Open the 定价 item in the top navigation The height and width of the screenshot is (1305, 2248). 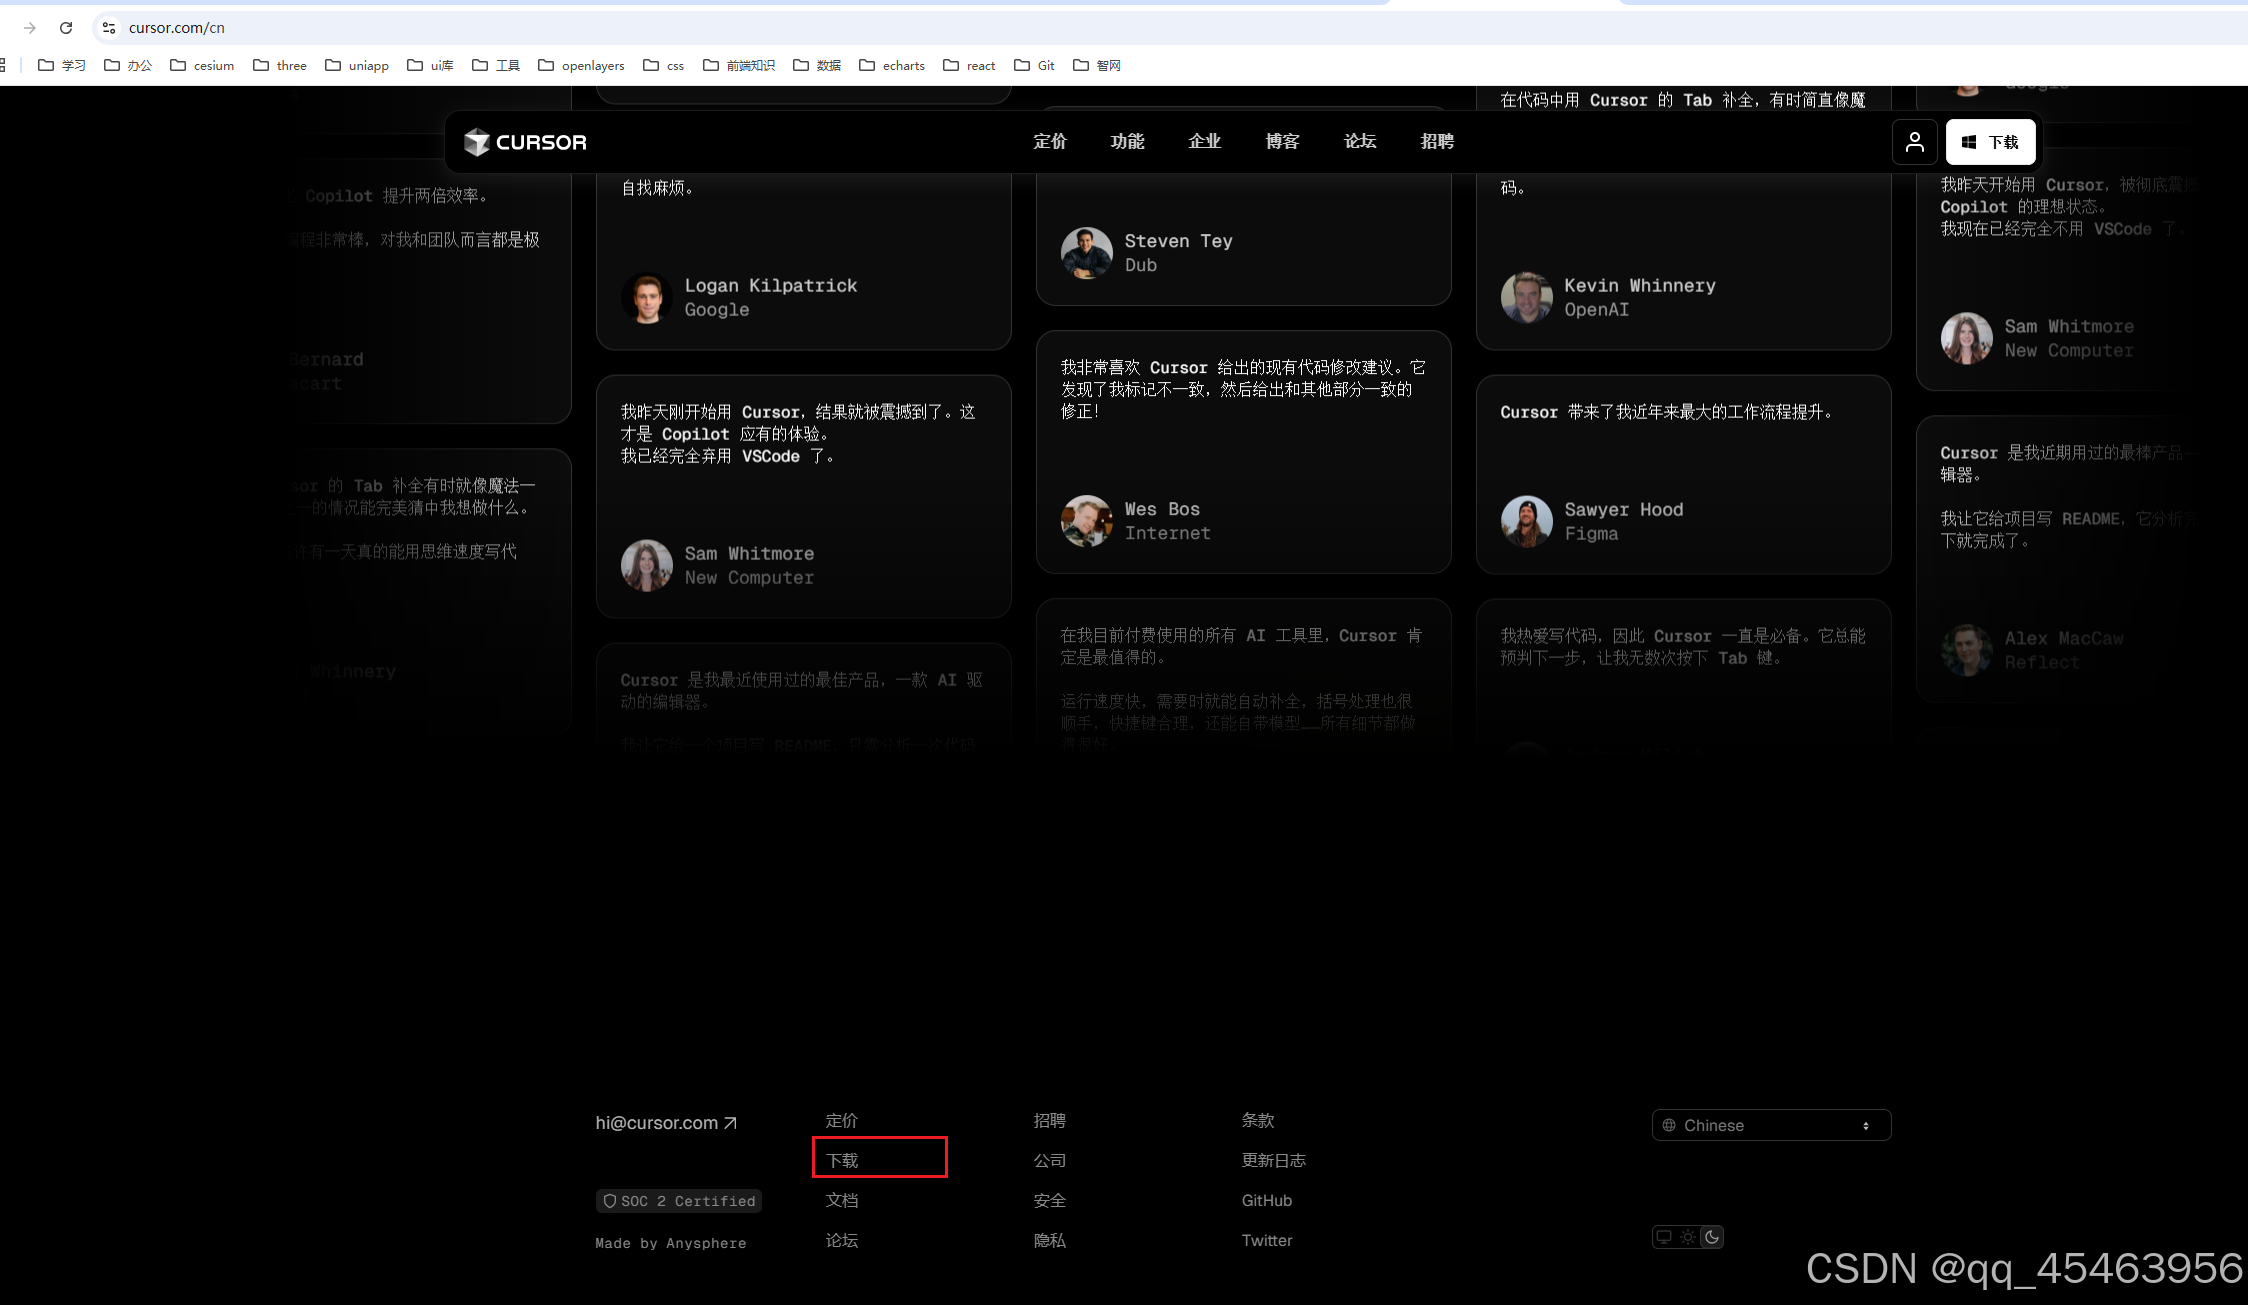(x=1049, y=142)
